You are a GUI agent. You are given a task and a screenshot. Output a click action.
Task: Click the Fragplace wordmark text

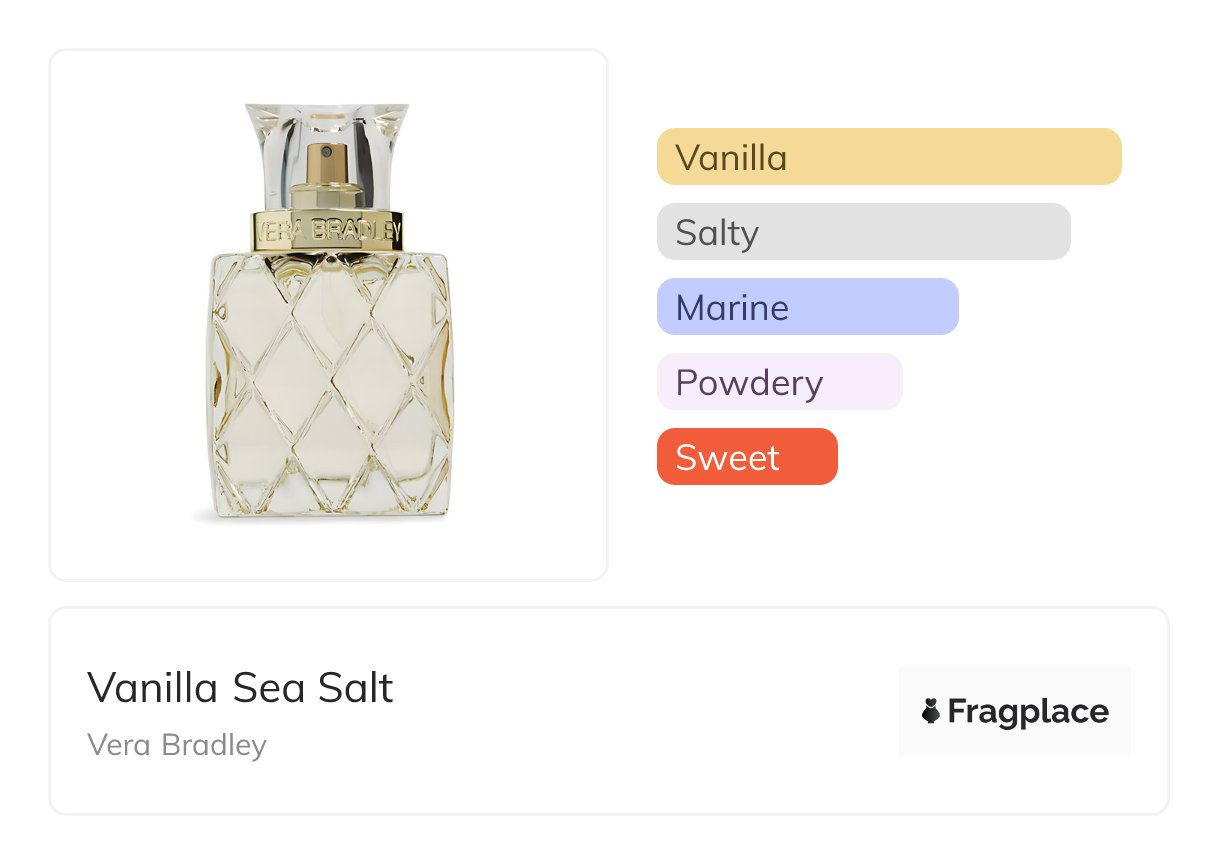[x=1027, y=711]
